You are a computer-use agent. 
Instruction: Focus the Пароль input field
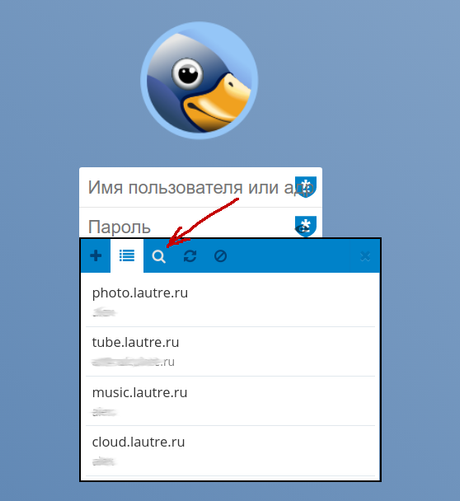click(201, 222)
